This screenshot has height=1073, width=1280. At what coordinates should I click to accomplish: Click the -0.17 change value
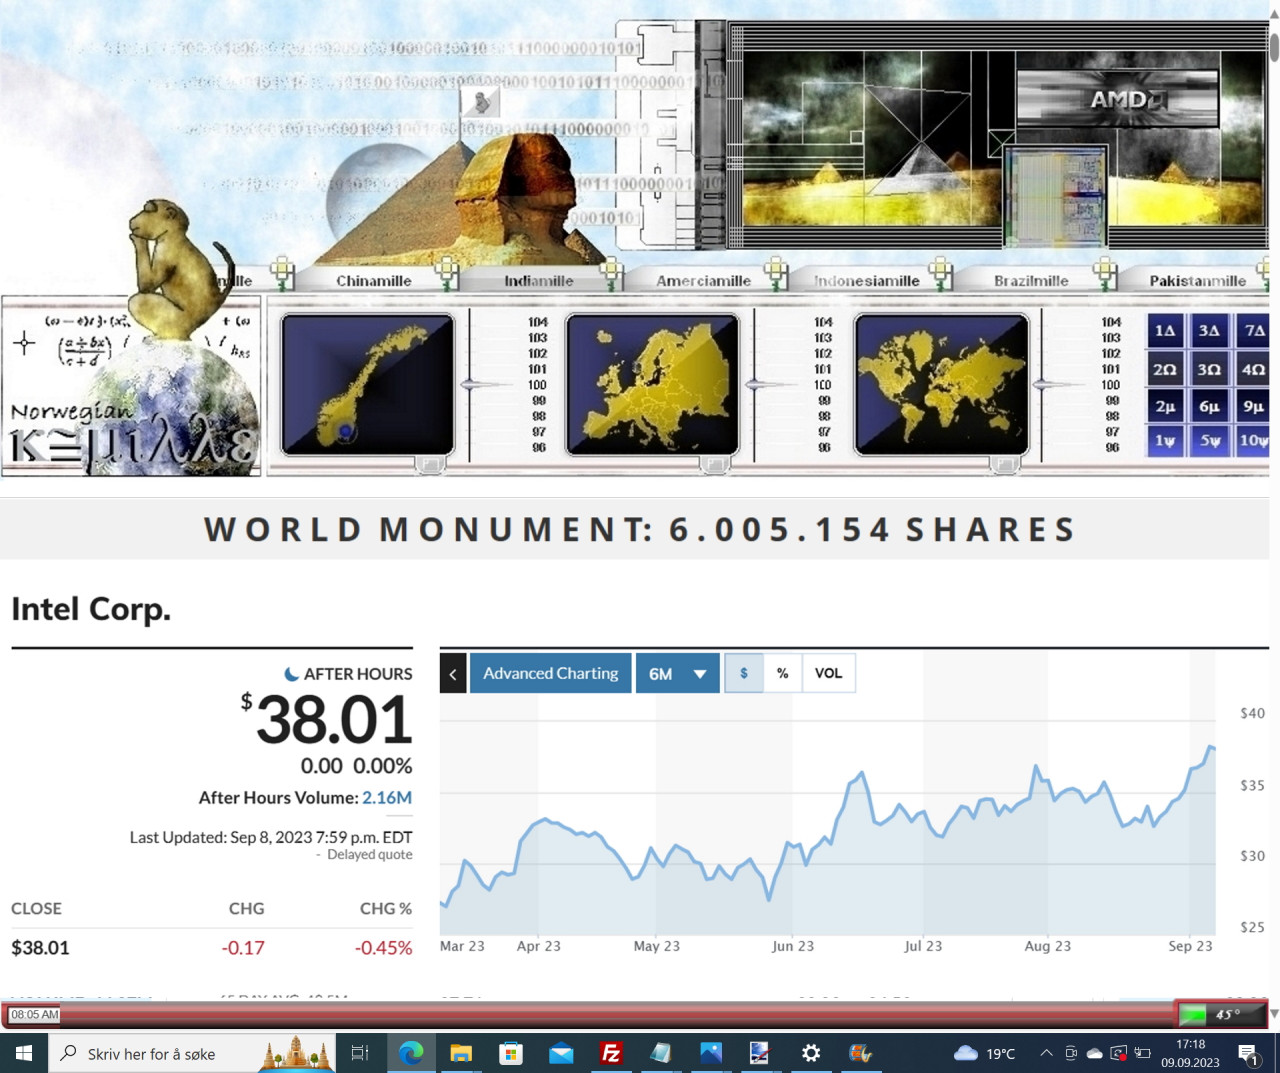(x=243, y=947)
